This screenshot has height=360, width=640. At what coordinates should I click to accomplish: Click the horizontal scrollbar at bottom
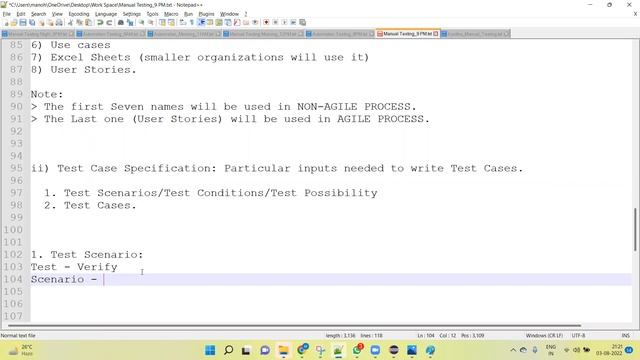[x=294, y=326]
